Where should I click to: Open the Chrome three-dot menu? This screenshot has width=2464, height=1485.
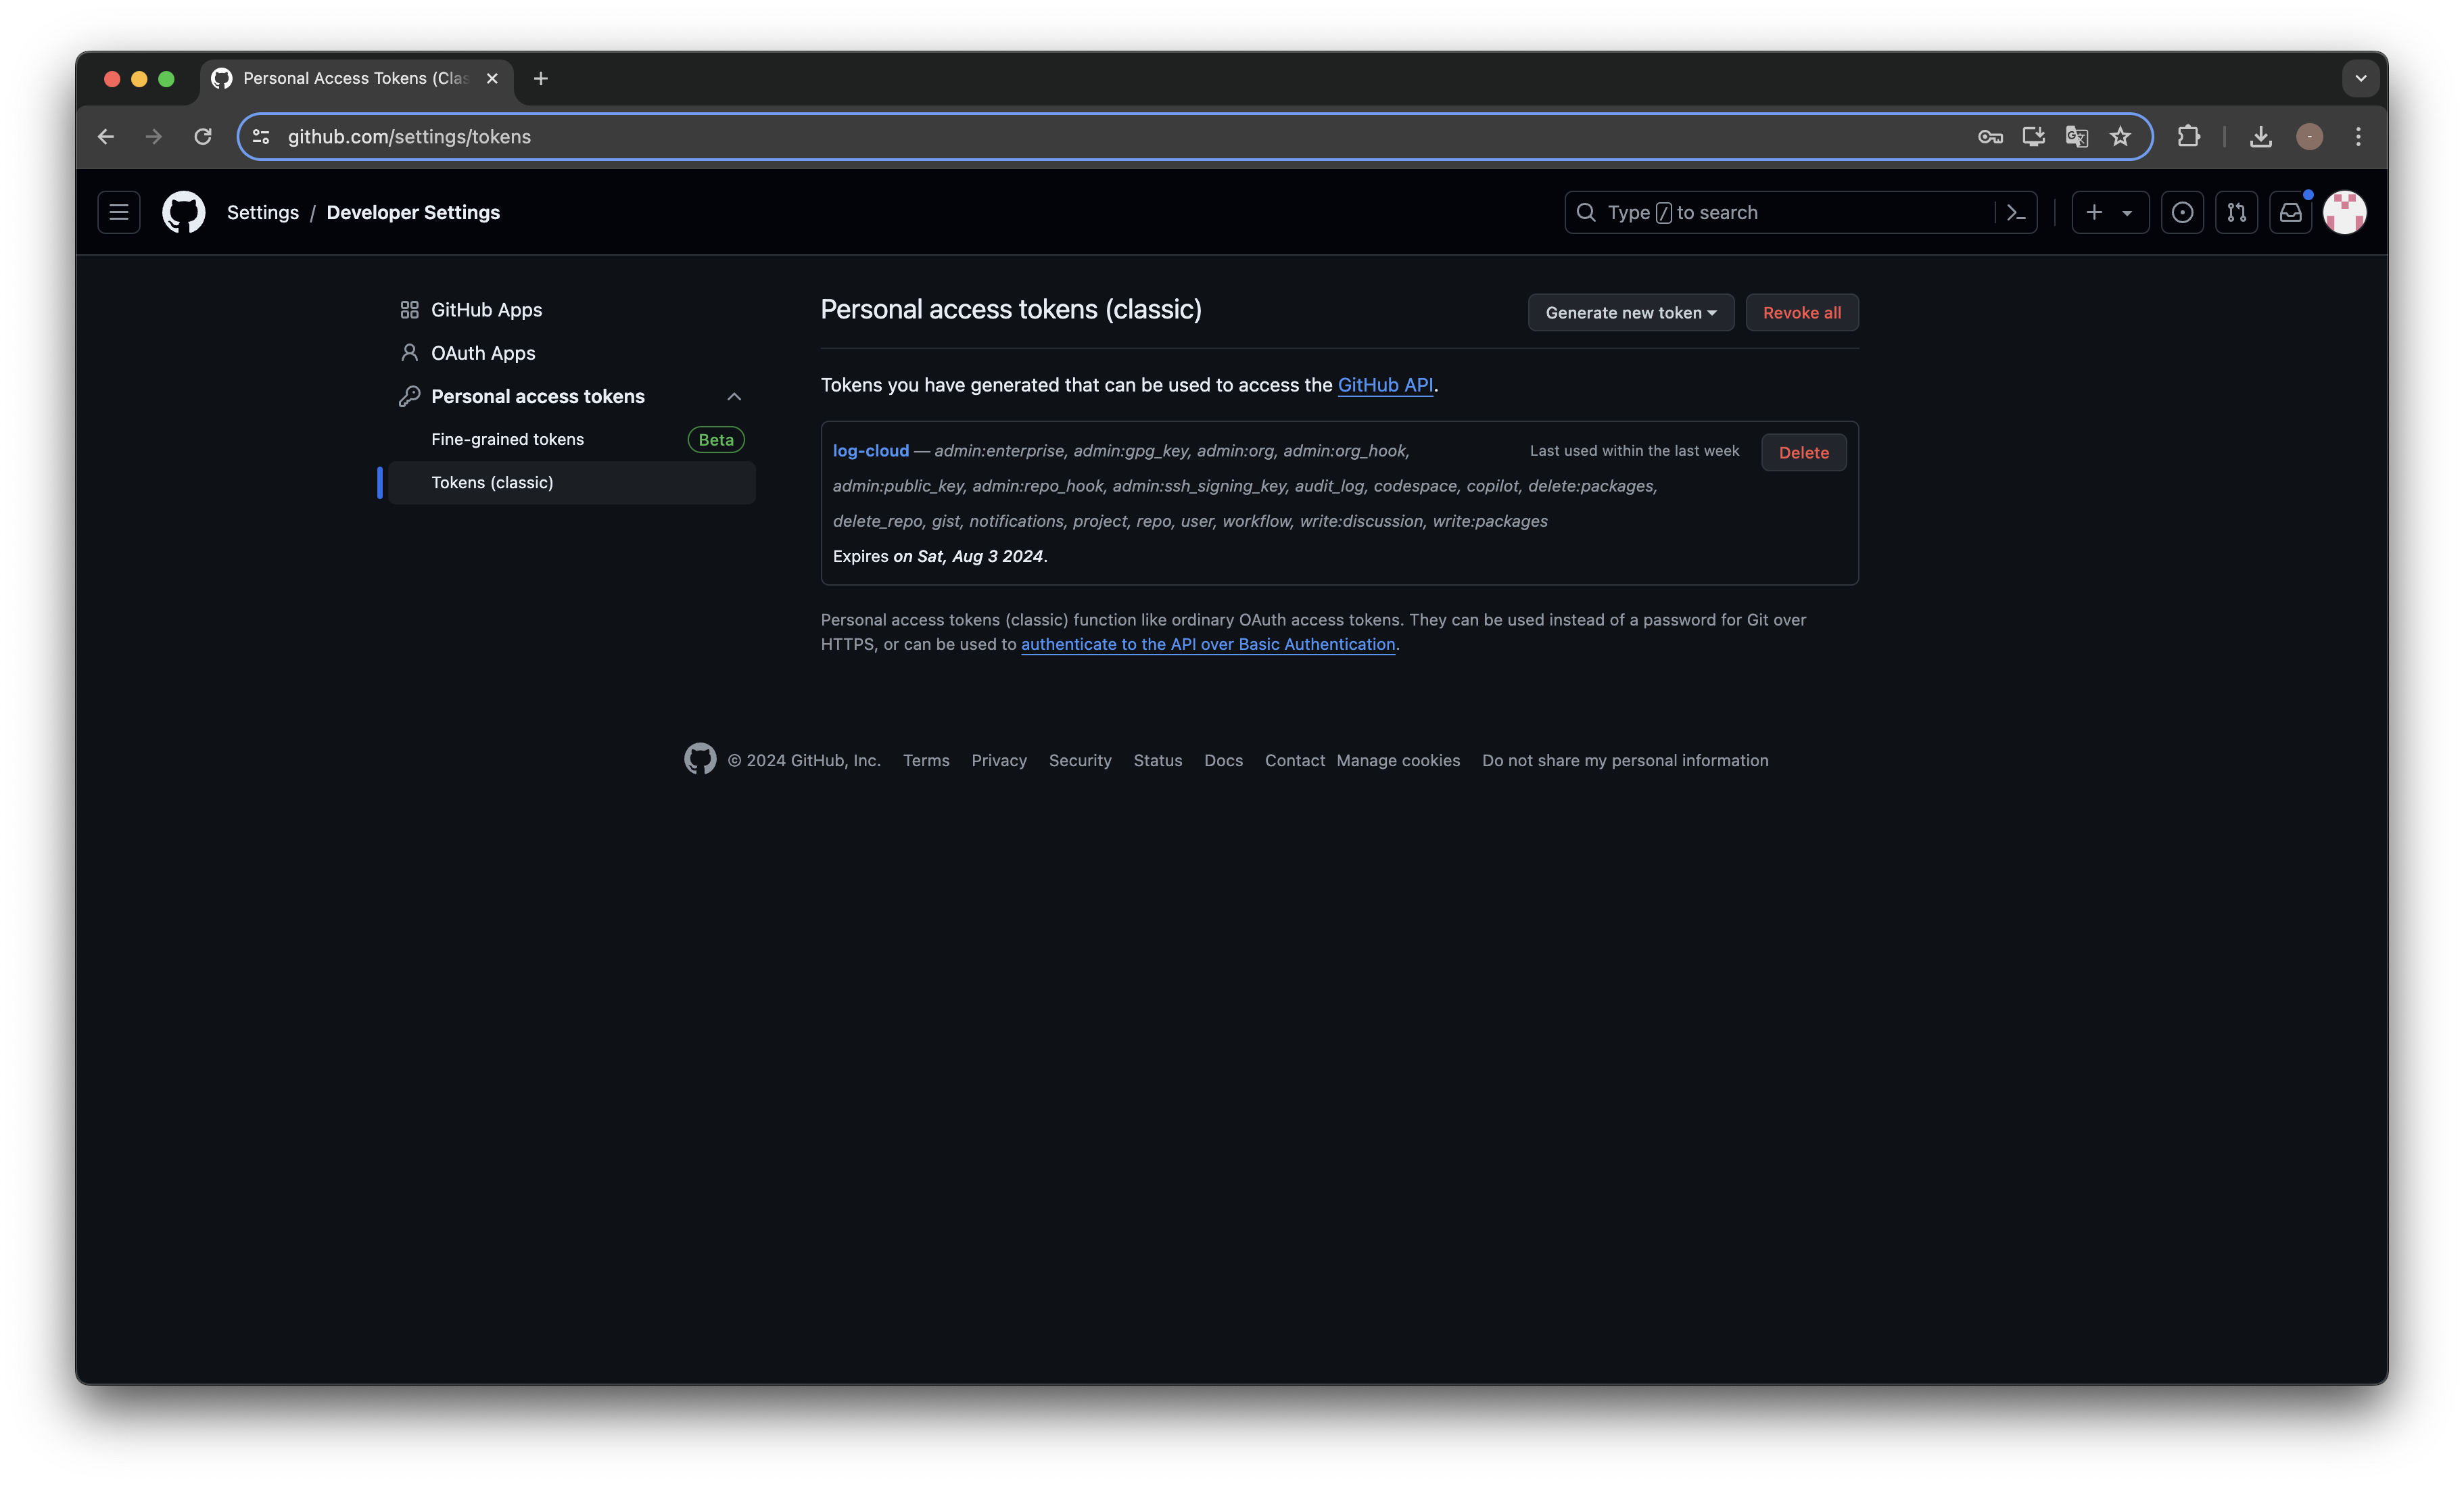coord(2358,136)
